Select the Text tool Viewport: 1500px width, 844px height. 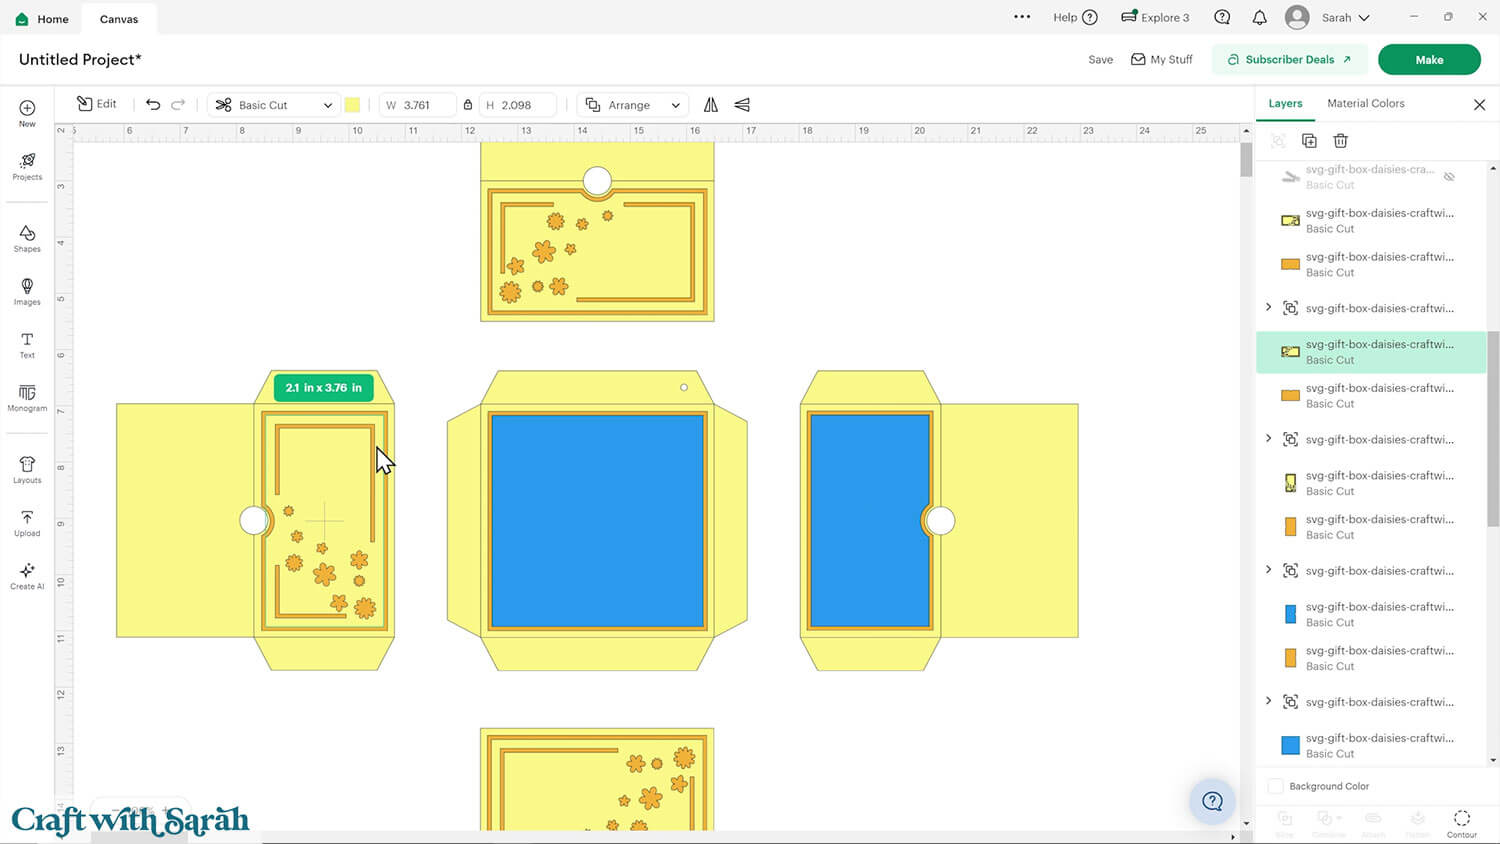(x=27, y=344)
